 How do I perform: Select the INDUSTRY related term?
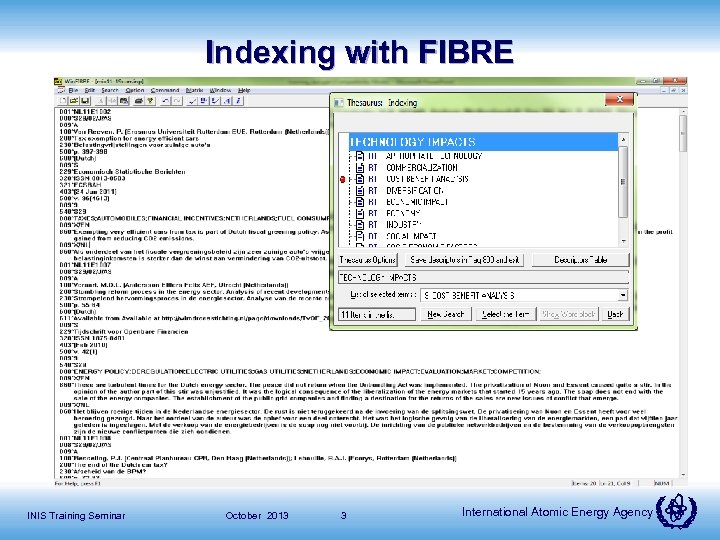pyautogui.click(x=404, y=225)
